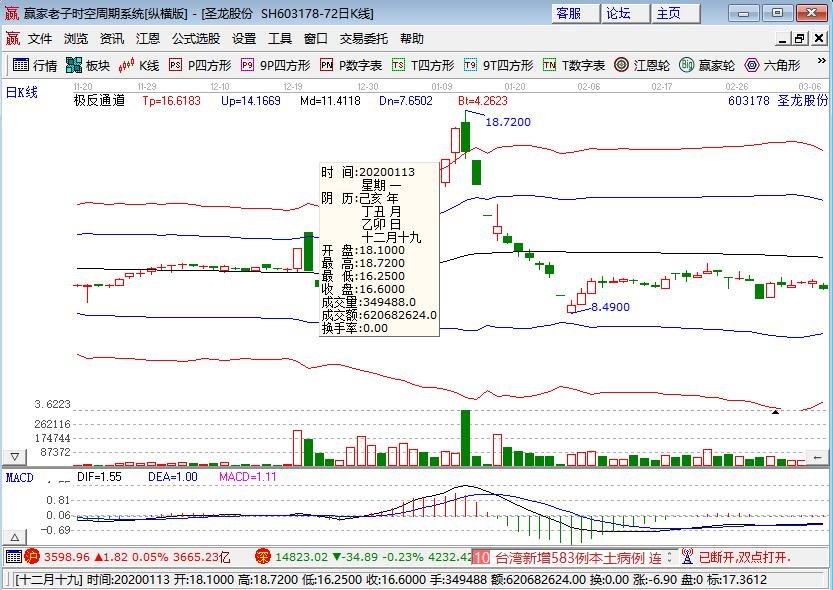Viewport: 833px width, 590px height.
Task: Open the 赢家轮 wheel tool
Action: [x=707, y=65]
